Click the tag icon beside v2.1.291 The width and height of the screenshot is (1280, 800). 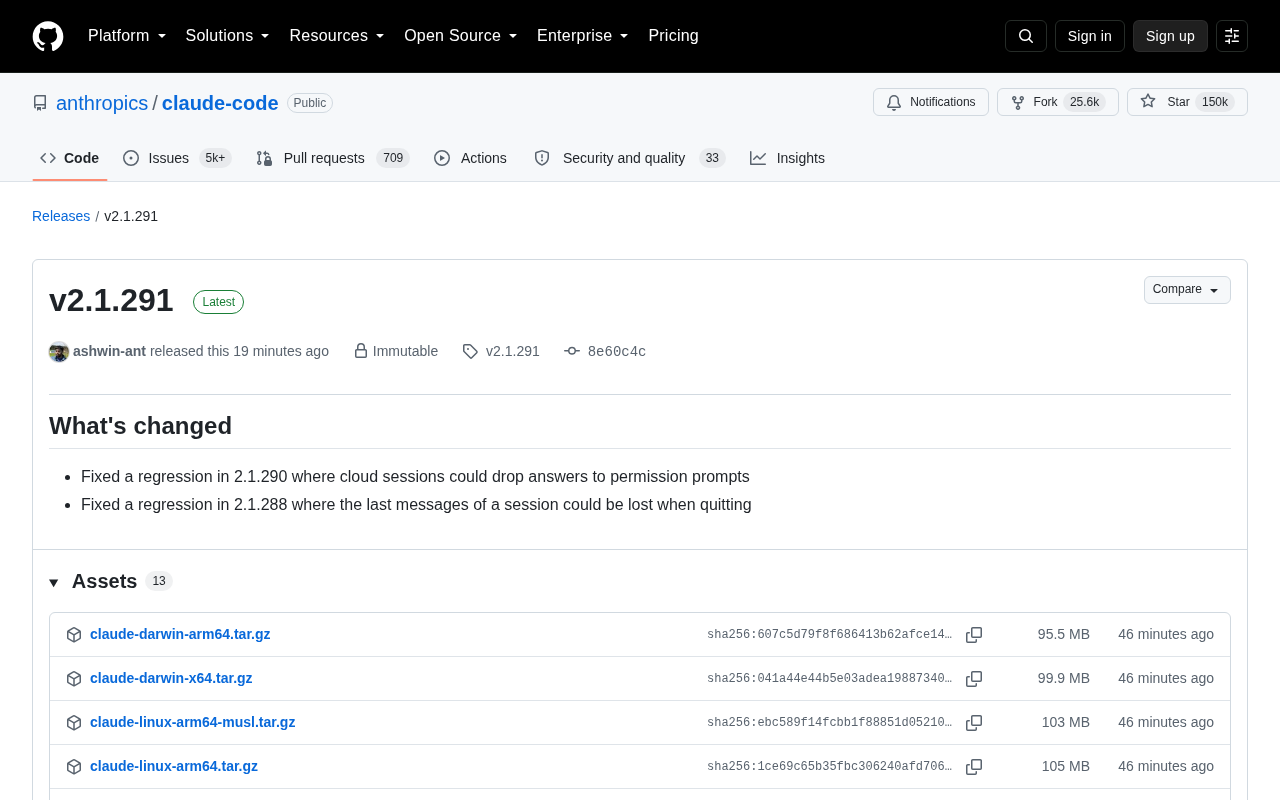(x=470, y=351)
